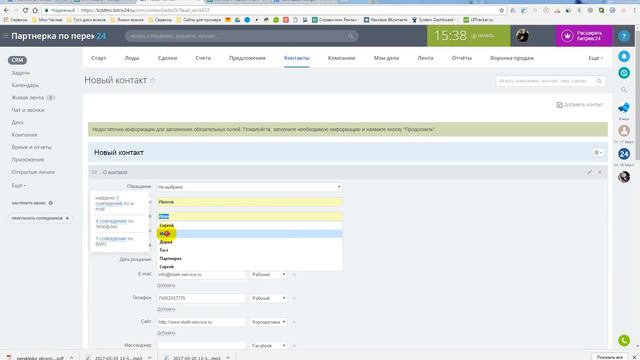Expand the Ещё item in left sidebar

coord(18,185)
